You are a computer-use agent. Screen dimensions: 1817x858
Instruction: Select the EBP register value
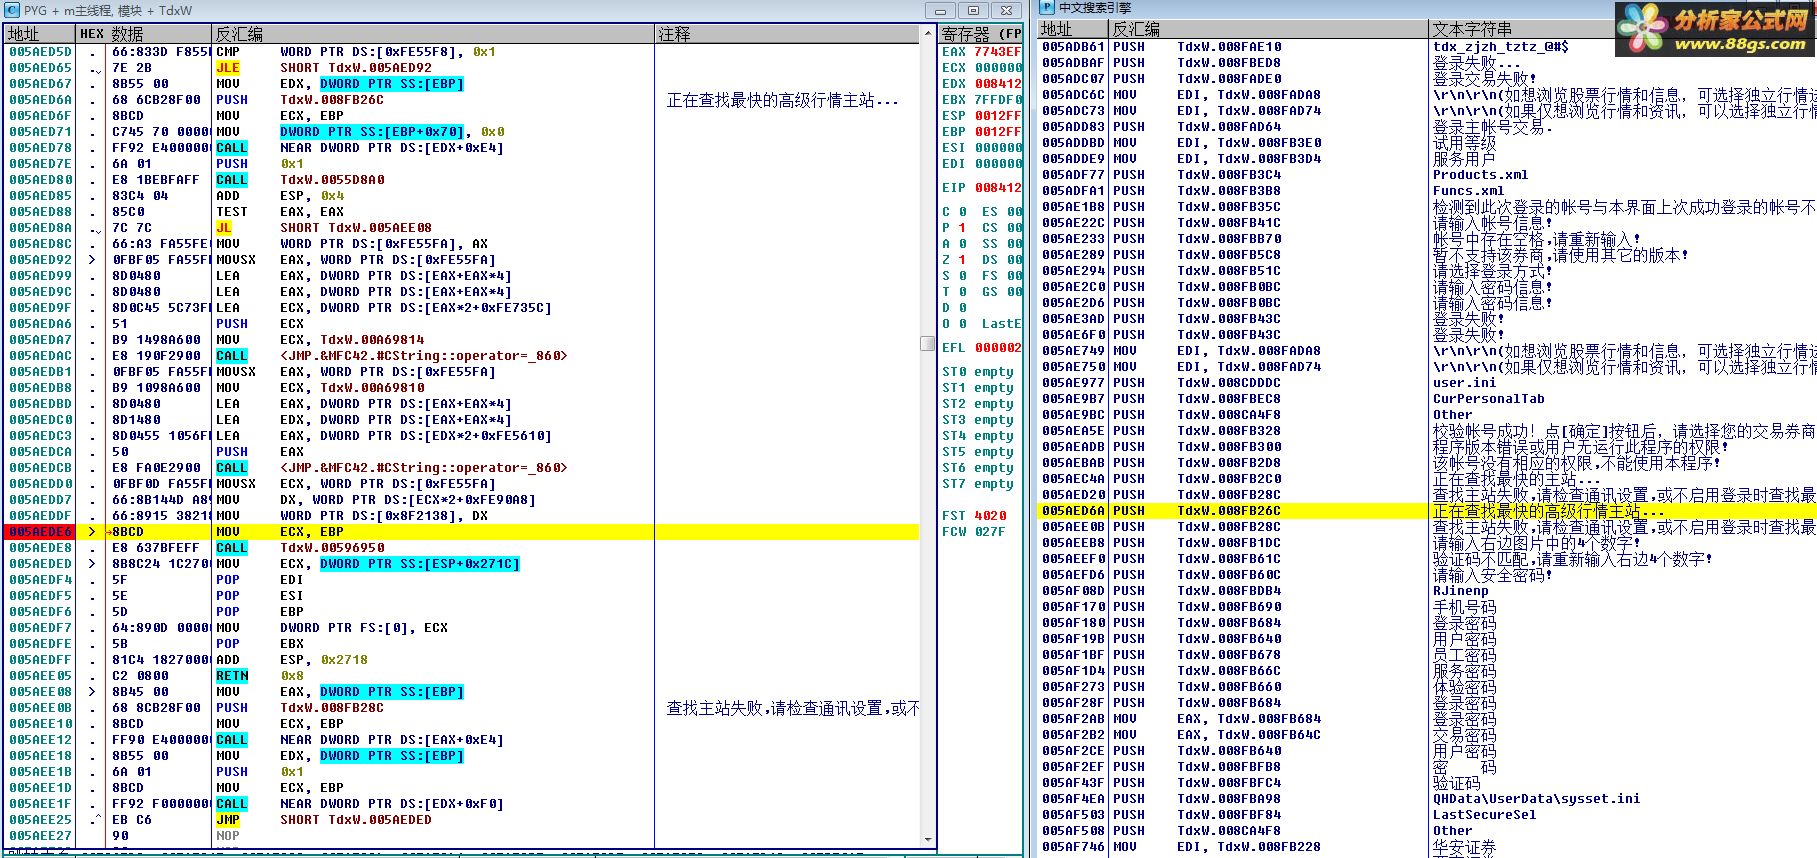pyautogui.click(x=998, y=132)
